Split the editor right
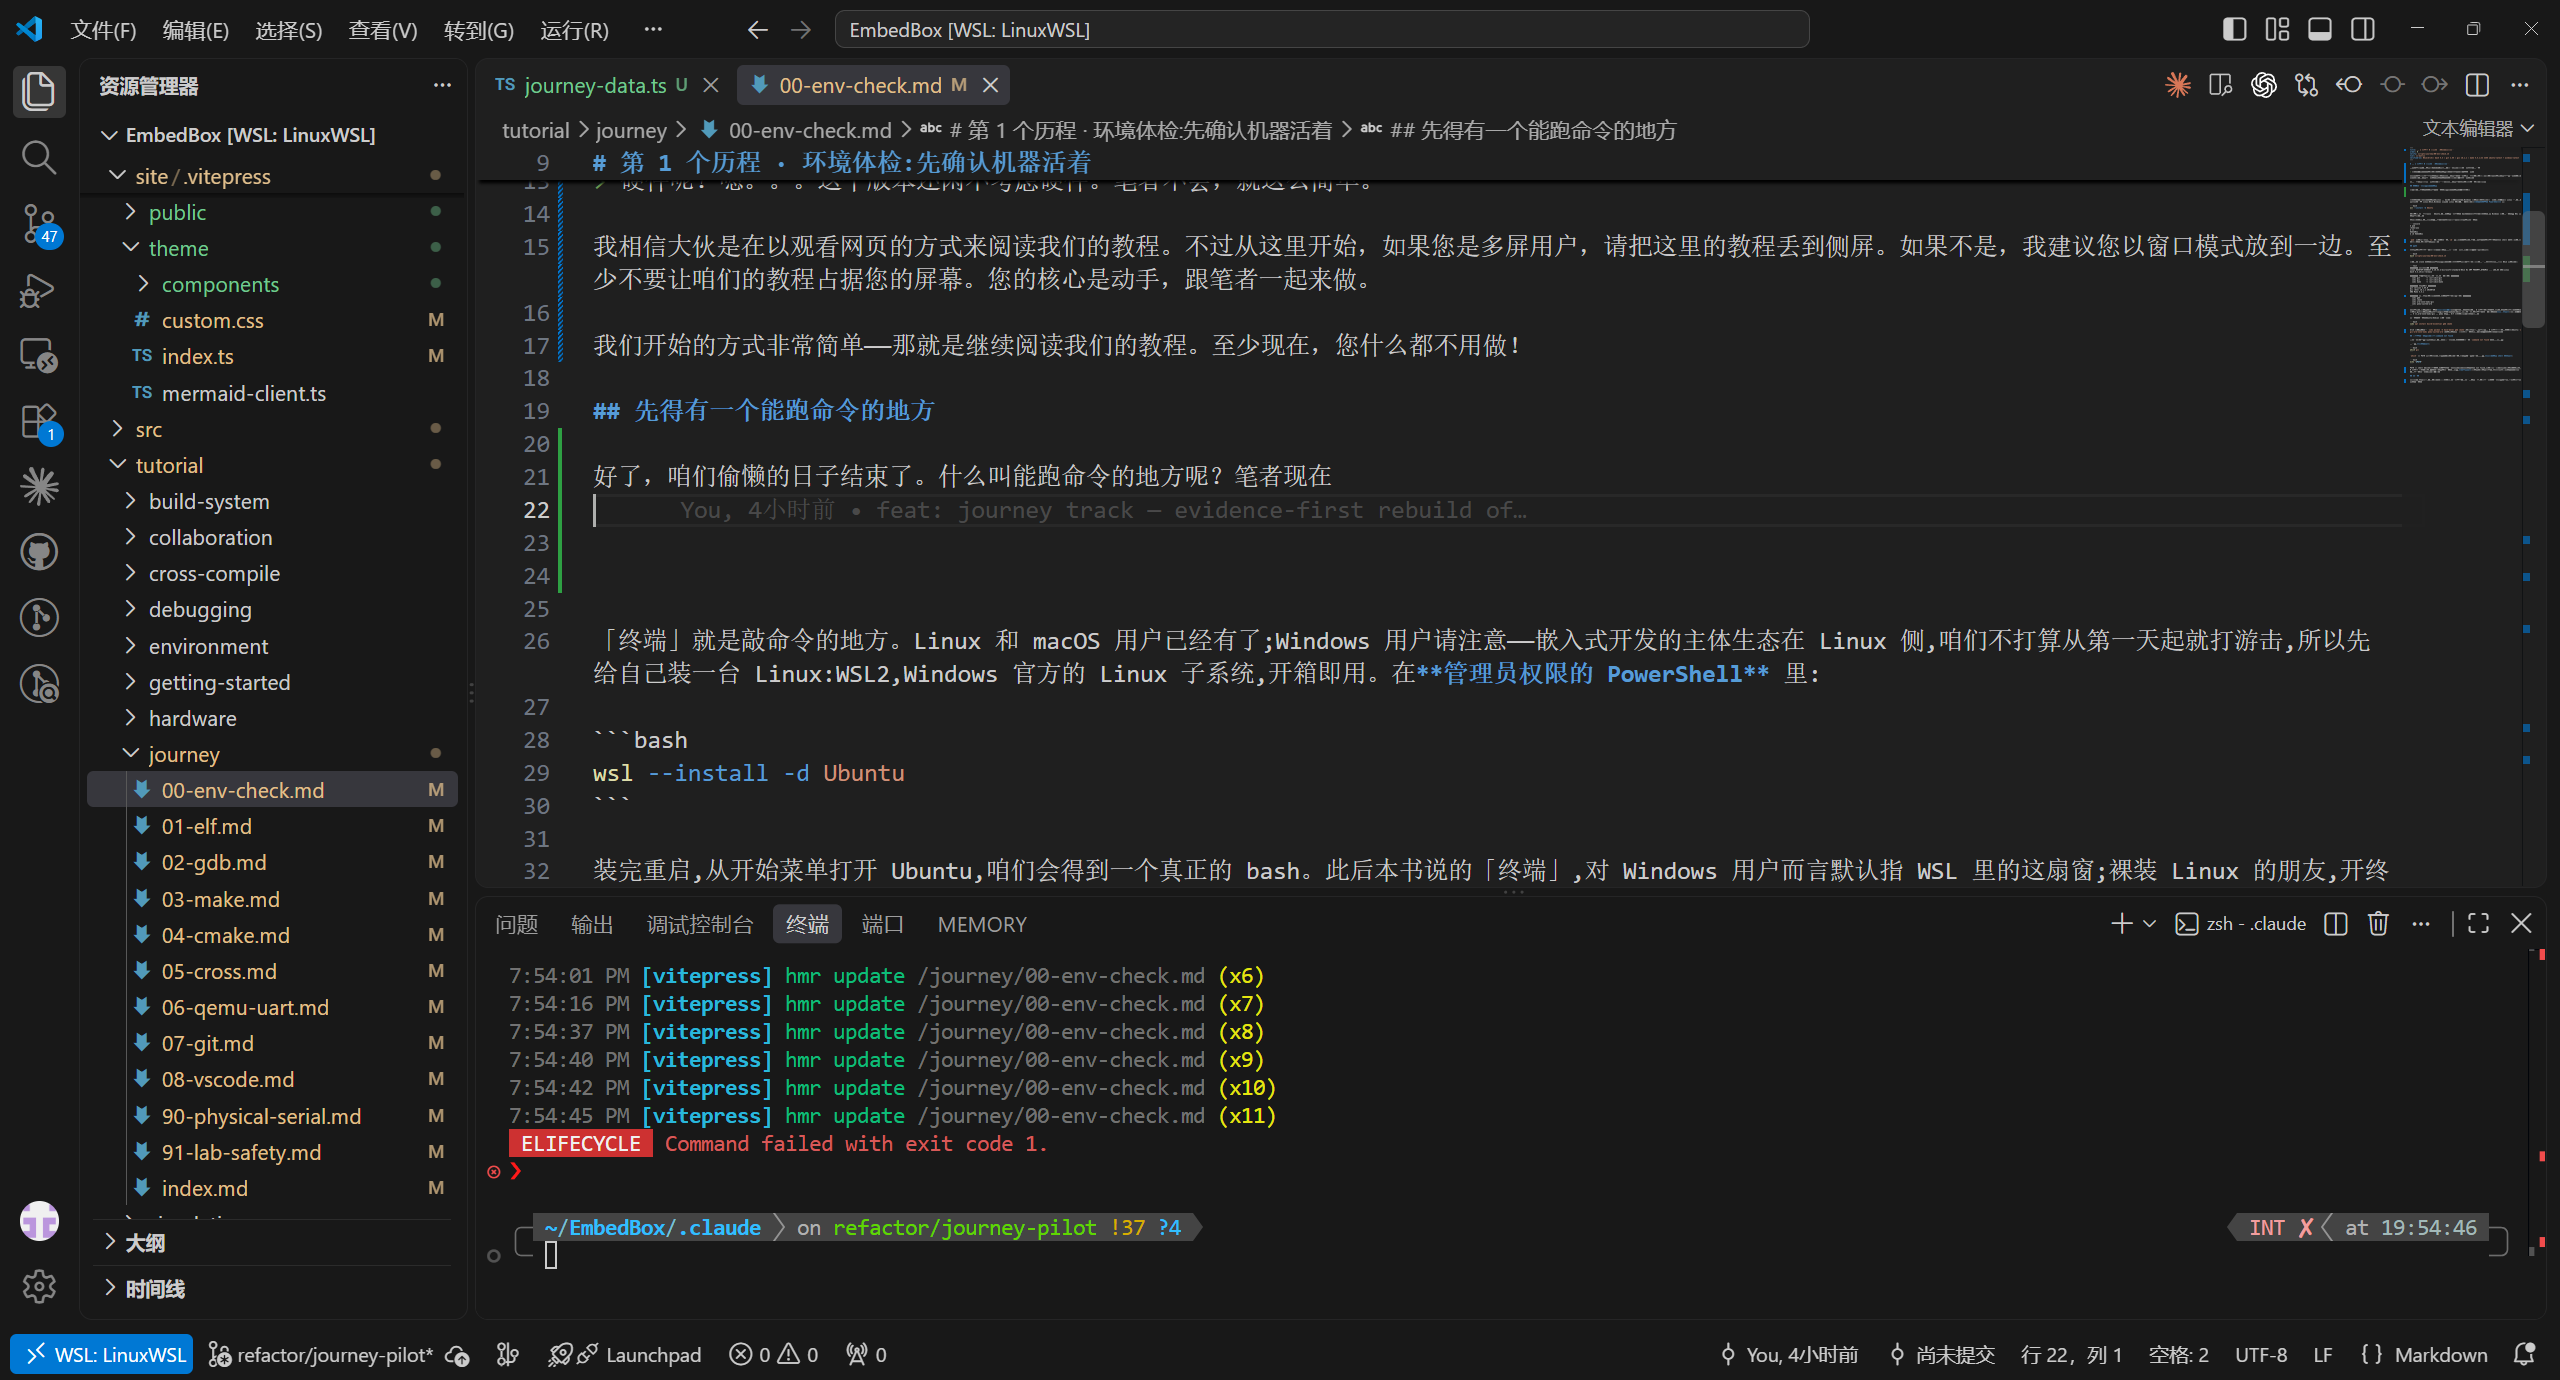2560x1380 pixels. point(2477,85)
